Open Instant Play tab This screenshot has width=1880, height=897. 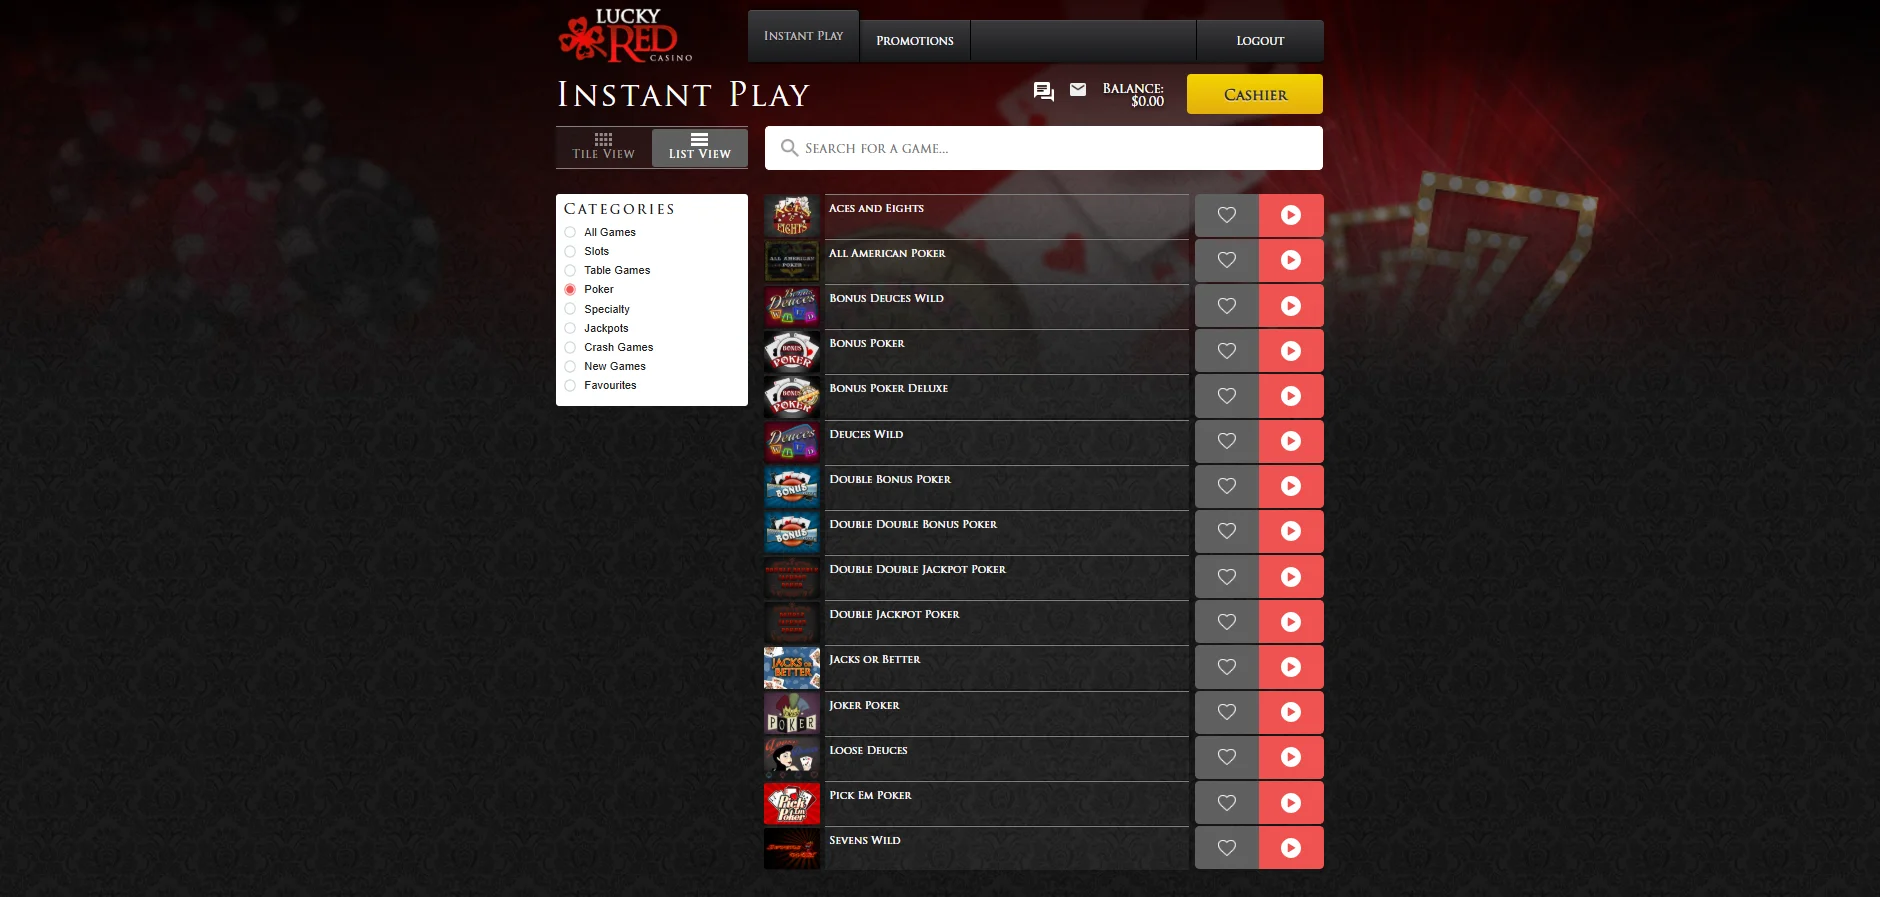point(803,36)
